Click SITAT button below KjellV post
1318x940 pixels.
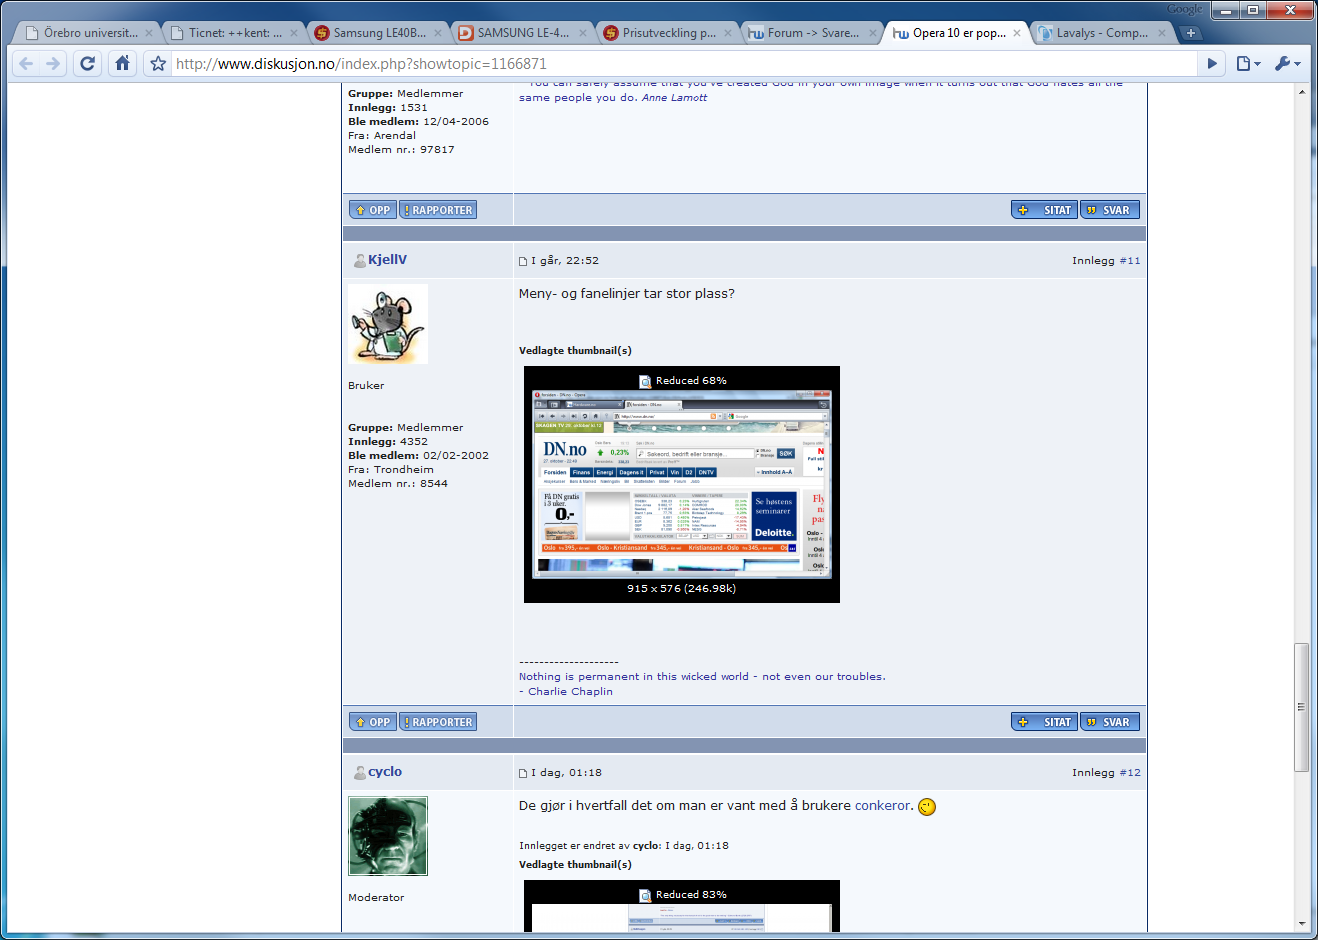pos(1044,722)
